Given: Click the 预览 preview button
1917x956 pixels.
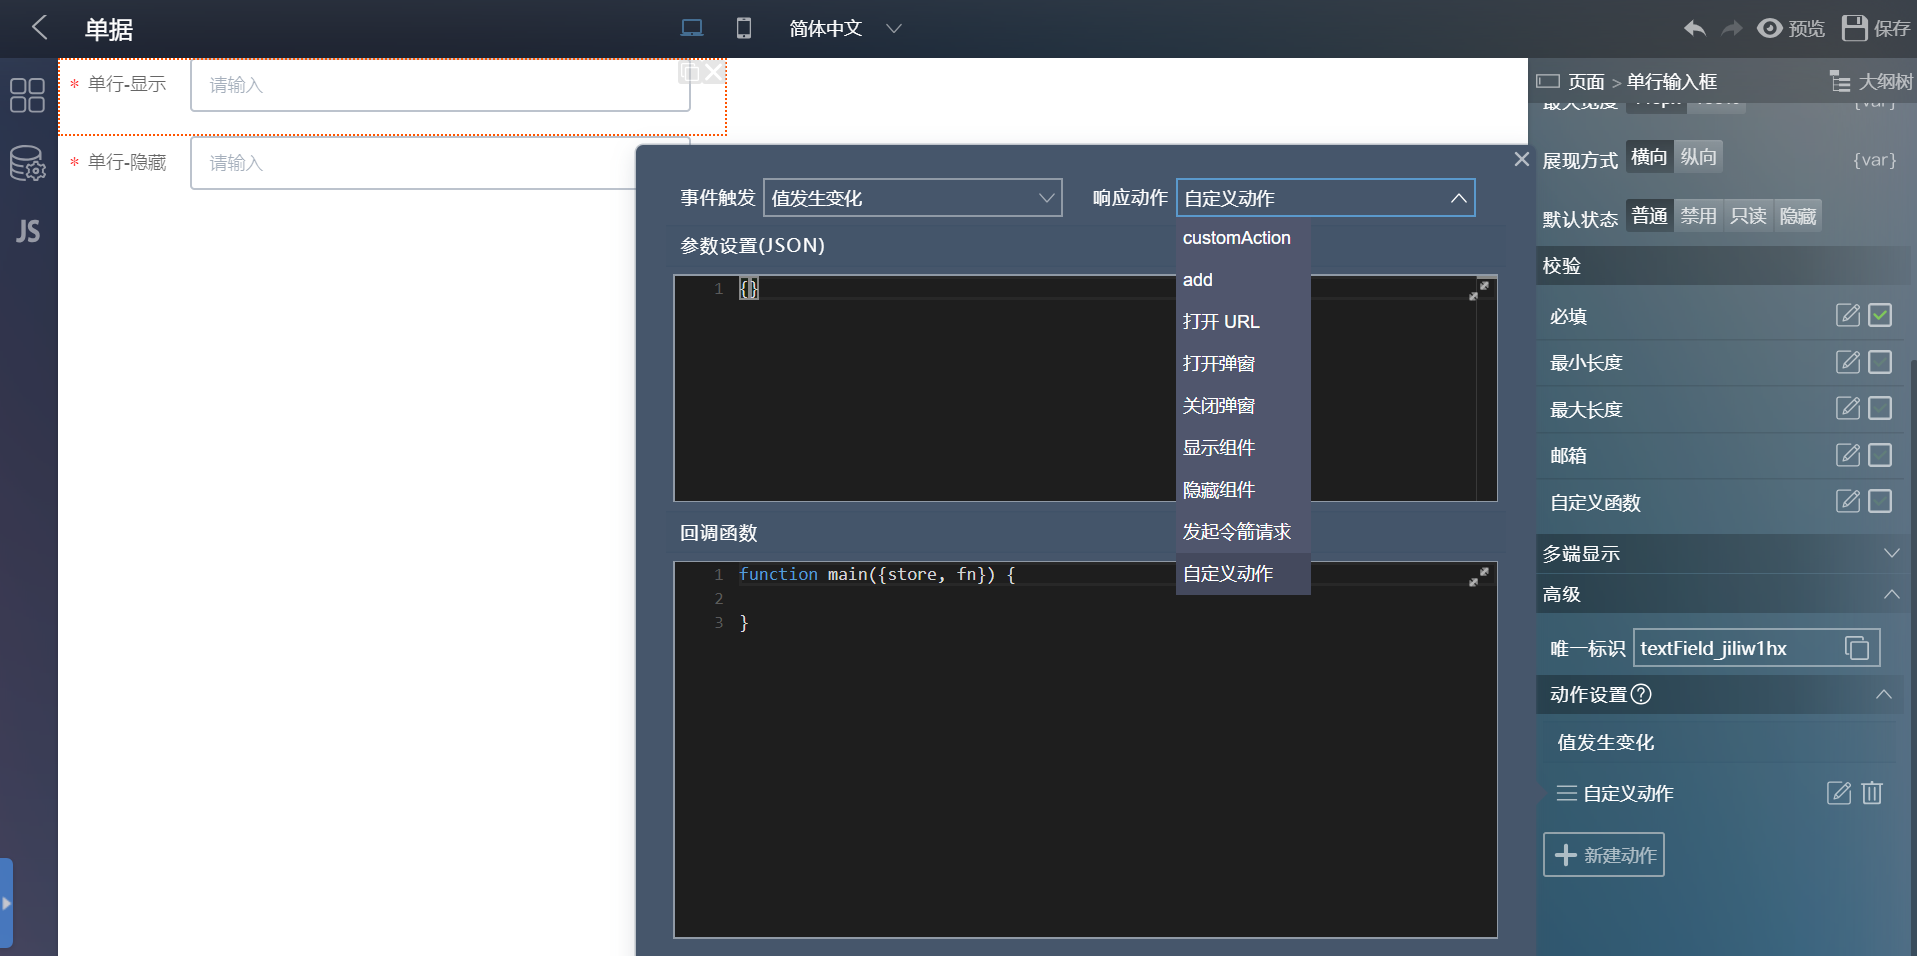Looking at the screenshot, I should [x=1791, y=28].
